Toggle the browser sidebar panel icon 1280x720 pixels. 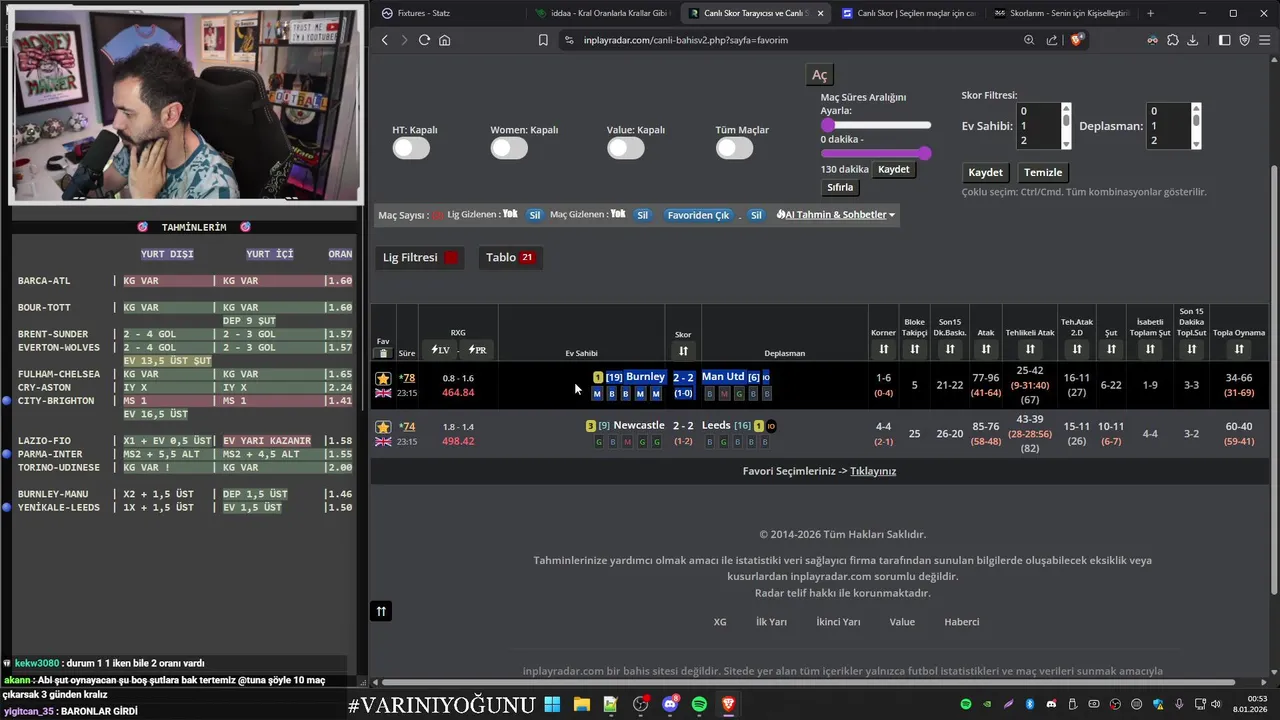tap(1224, 40)
